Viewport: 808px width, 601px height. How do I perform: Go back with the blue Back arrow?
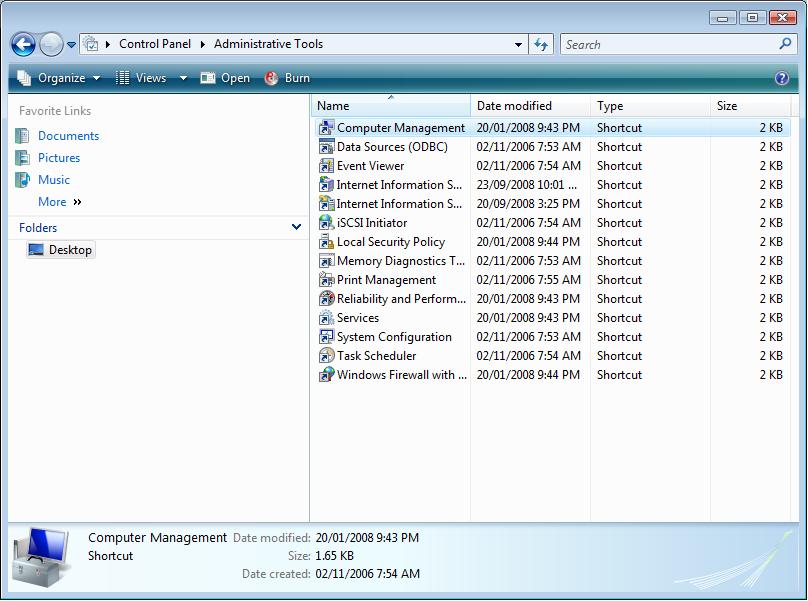(23, 44)
